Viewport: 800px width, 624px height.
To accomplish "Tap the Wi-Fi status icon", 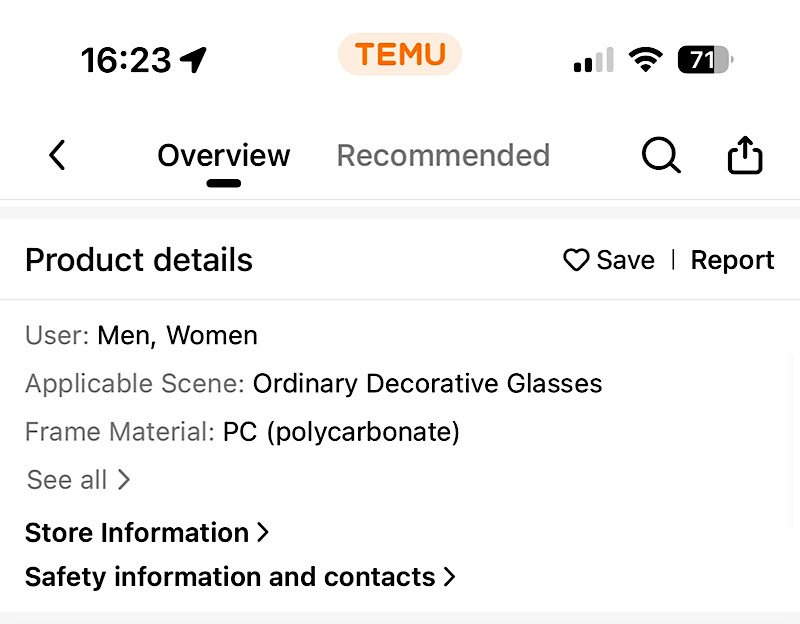I will [647, 60].
